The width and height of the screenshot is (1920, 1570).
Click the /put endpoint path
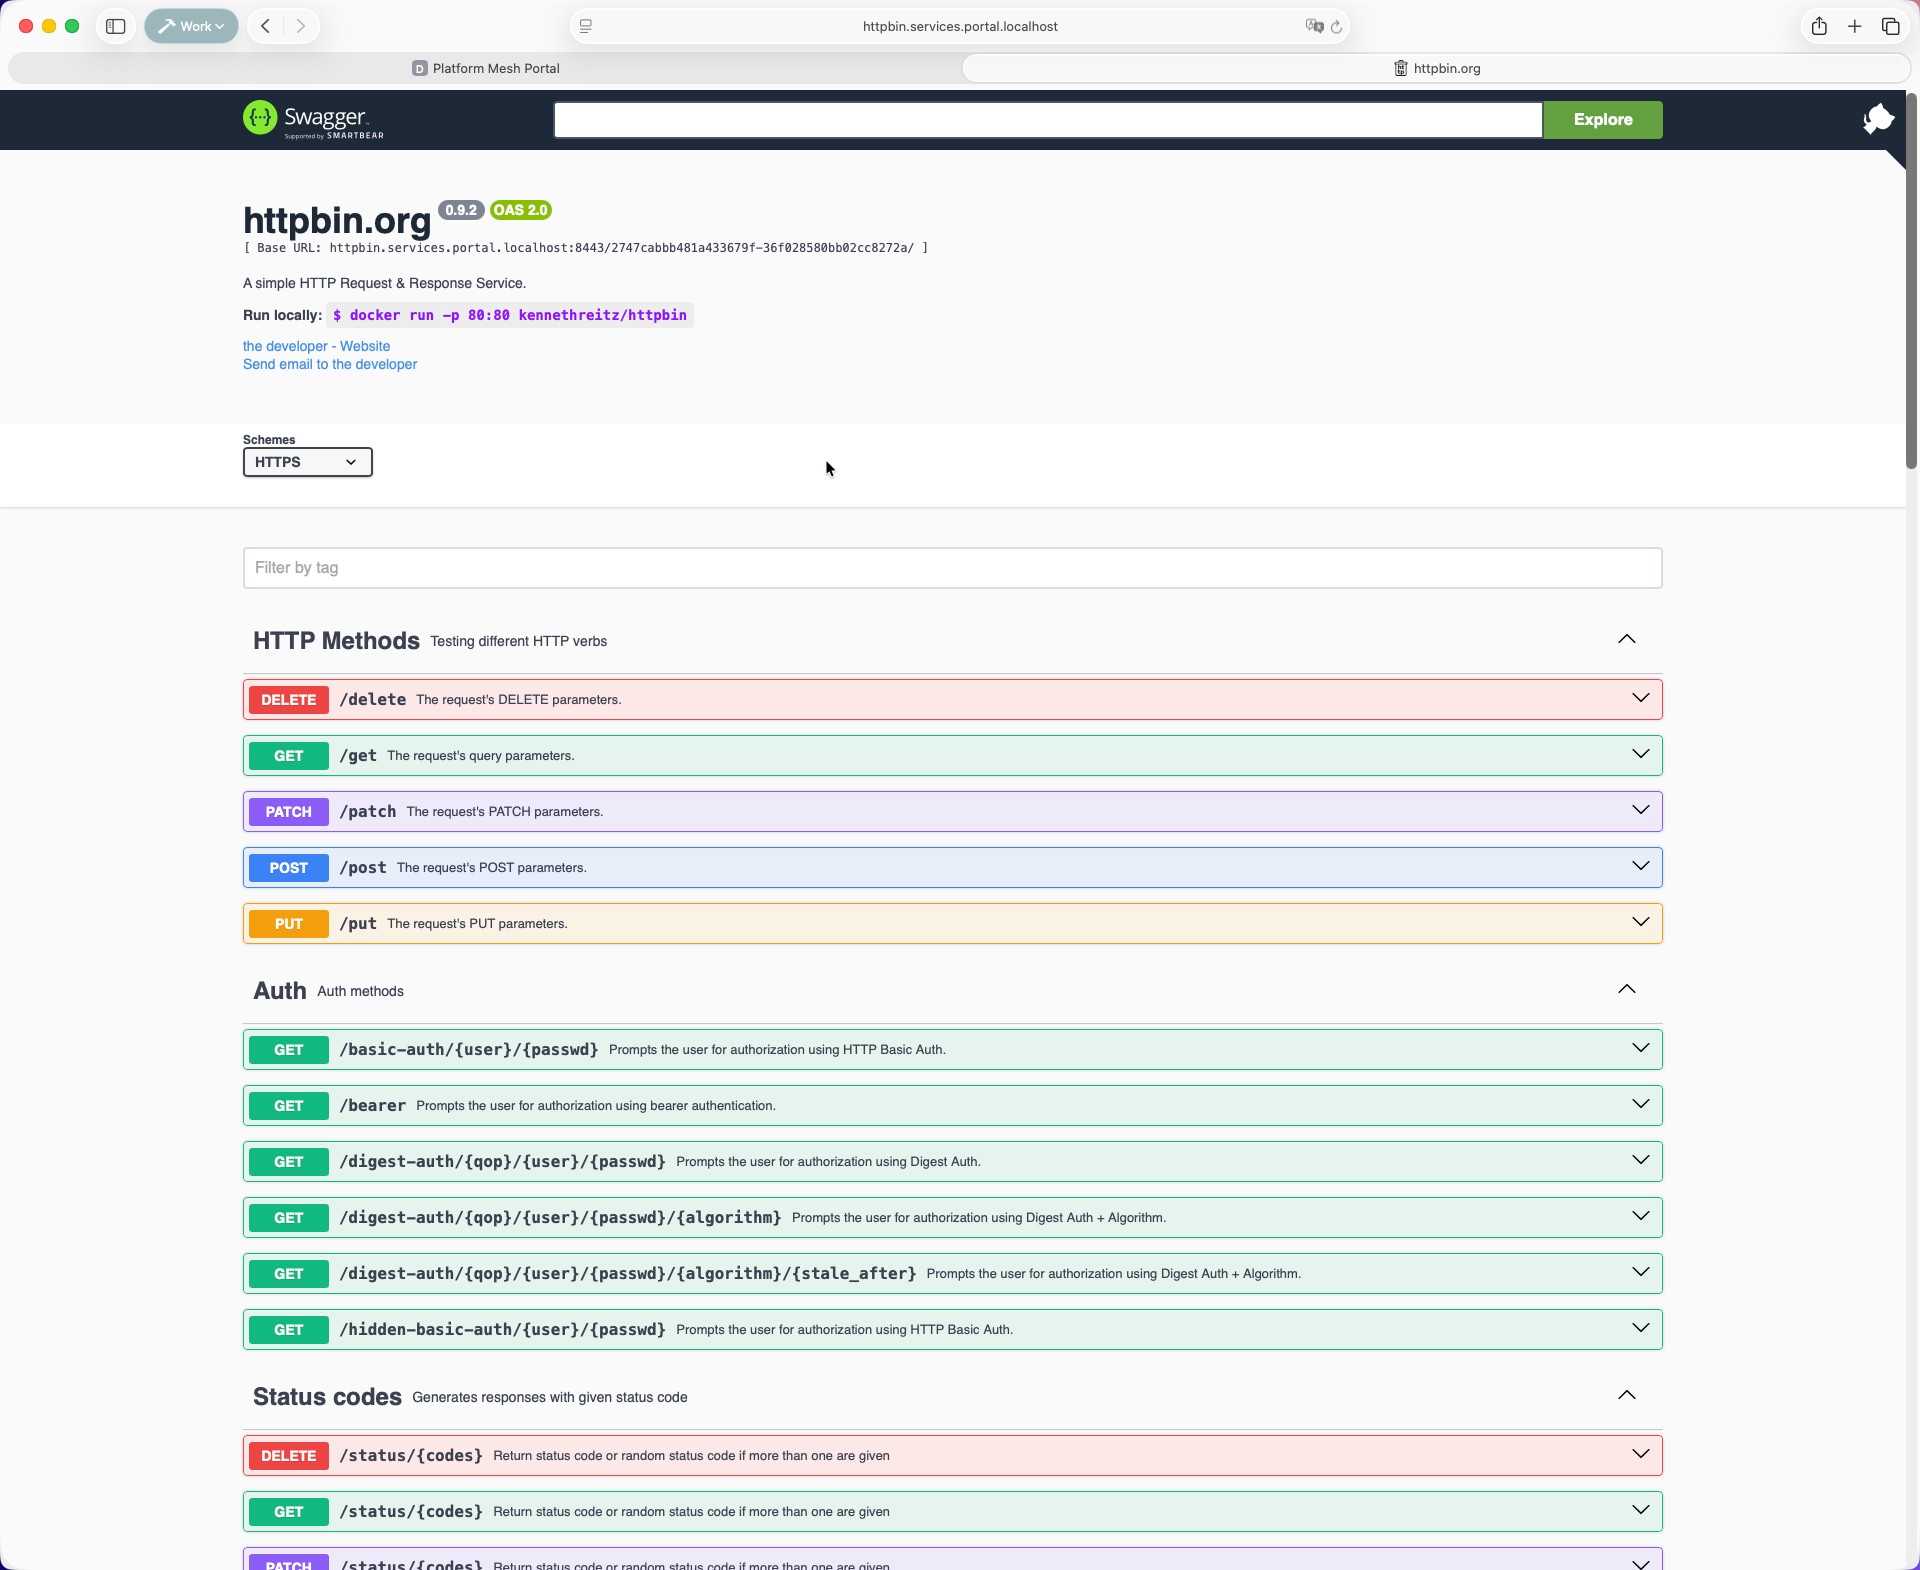click(x=358, y=924)
